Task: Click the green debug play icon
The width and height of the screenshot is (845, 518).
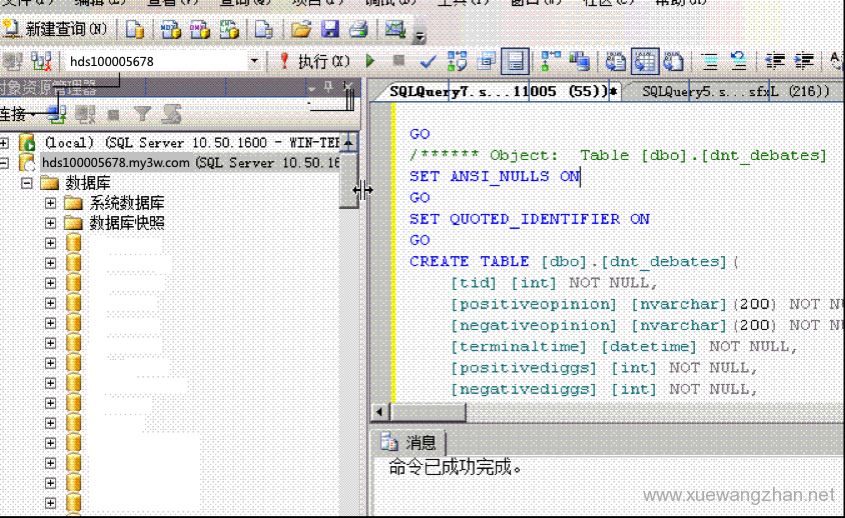Action: click(371, 61)
